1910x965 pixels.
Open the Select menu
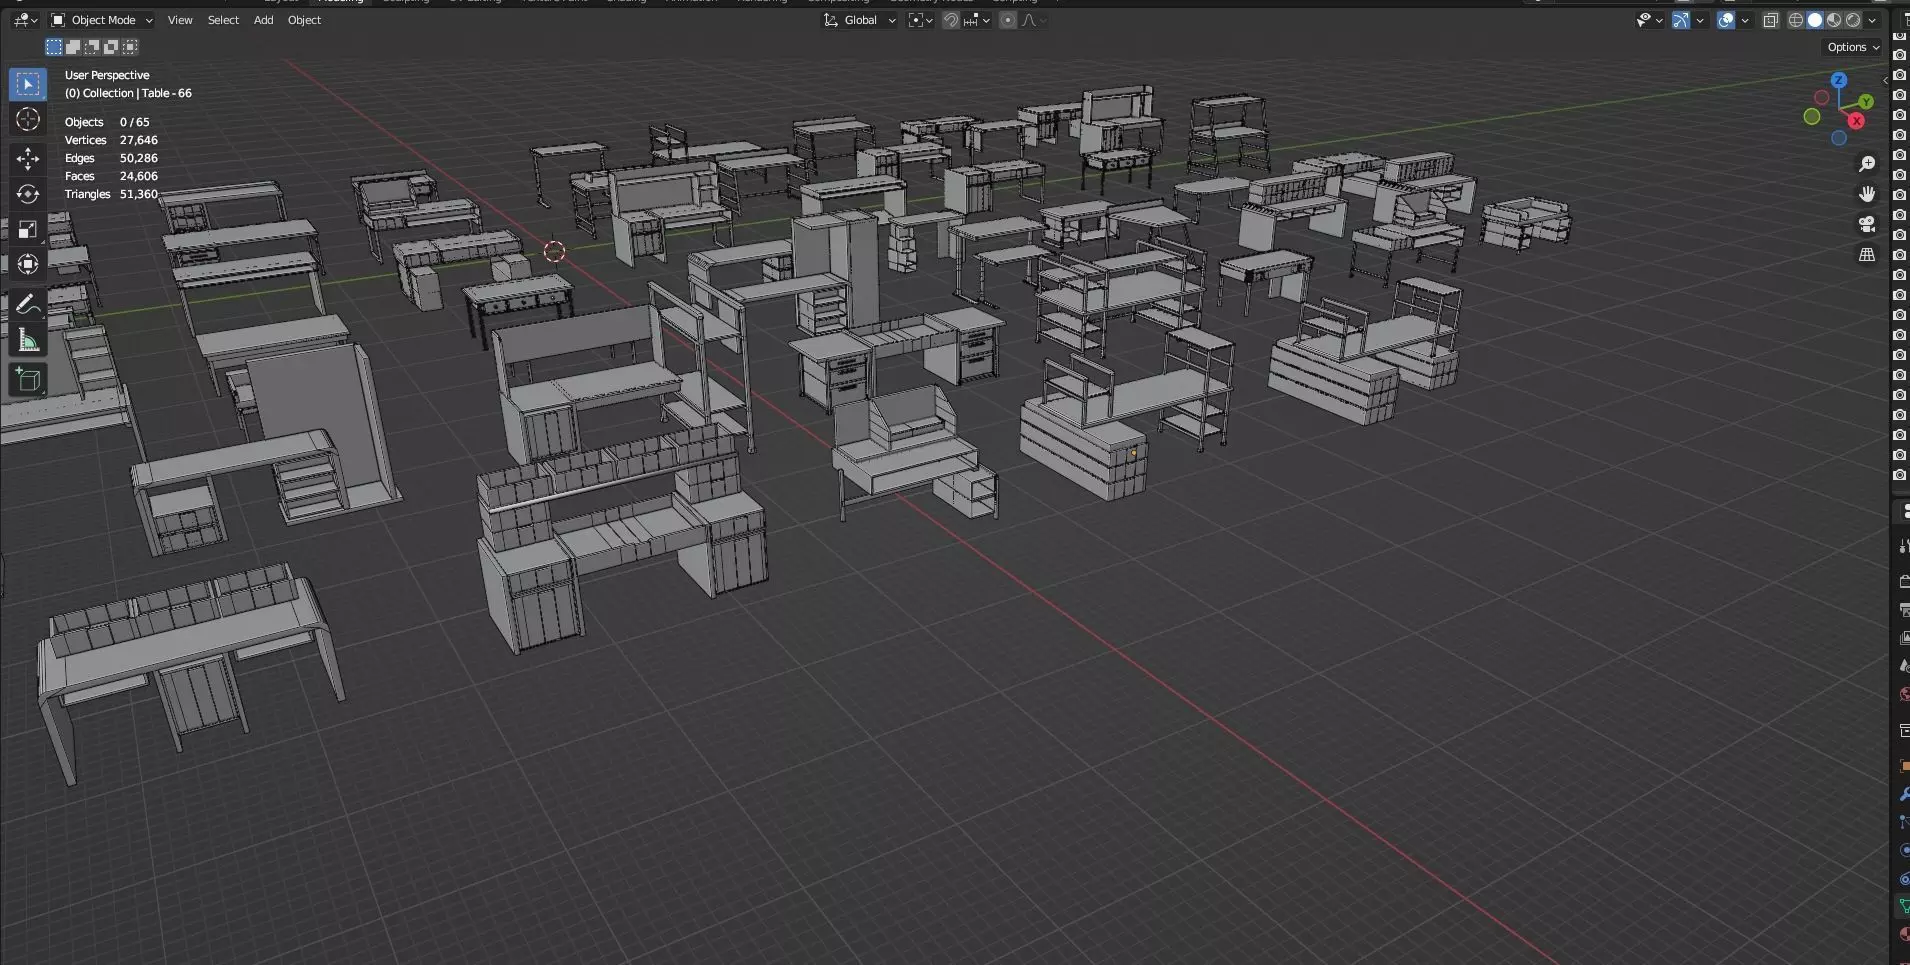tap(223, 20)
